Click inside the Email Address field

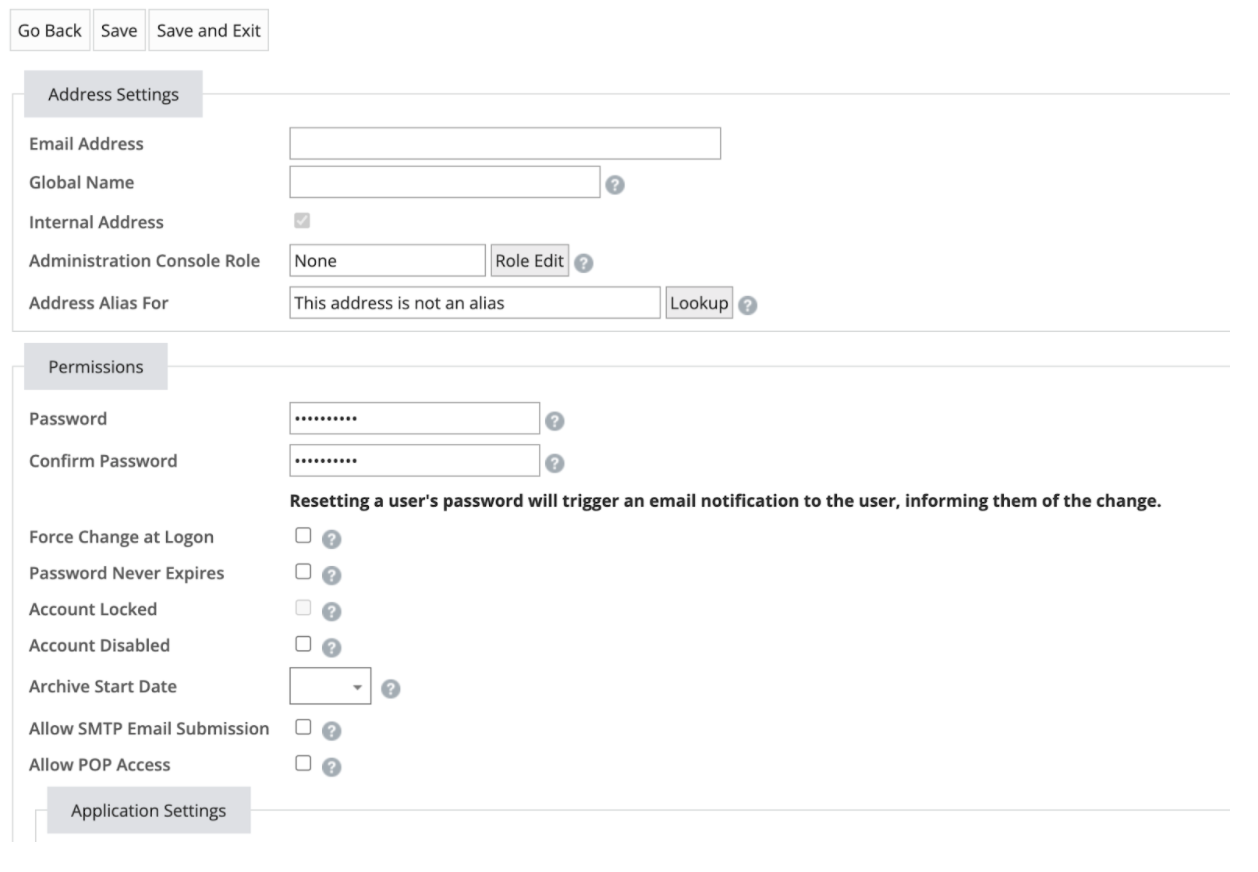coord(503,142)
